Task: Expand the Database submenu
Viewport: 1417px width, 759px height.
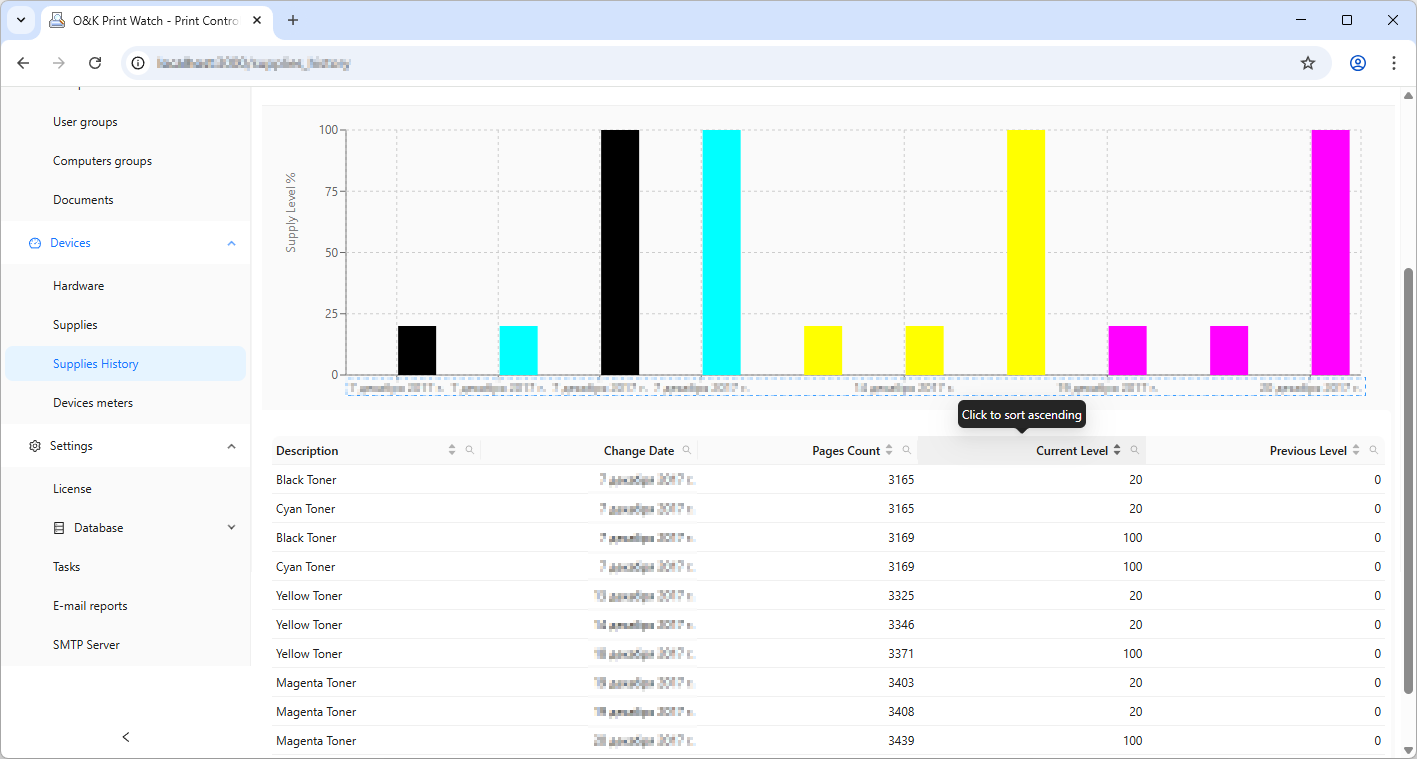Action: coord(231,528)
